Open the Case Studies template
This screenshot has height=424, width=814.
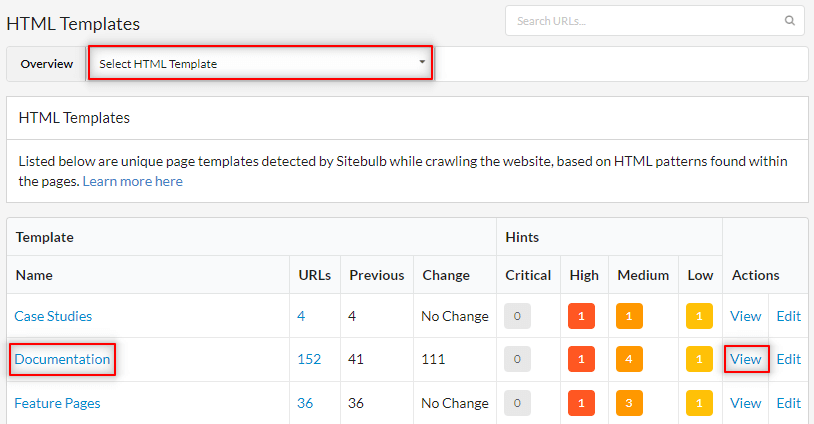pyautogui.click(x=53, y=316)
